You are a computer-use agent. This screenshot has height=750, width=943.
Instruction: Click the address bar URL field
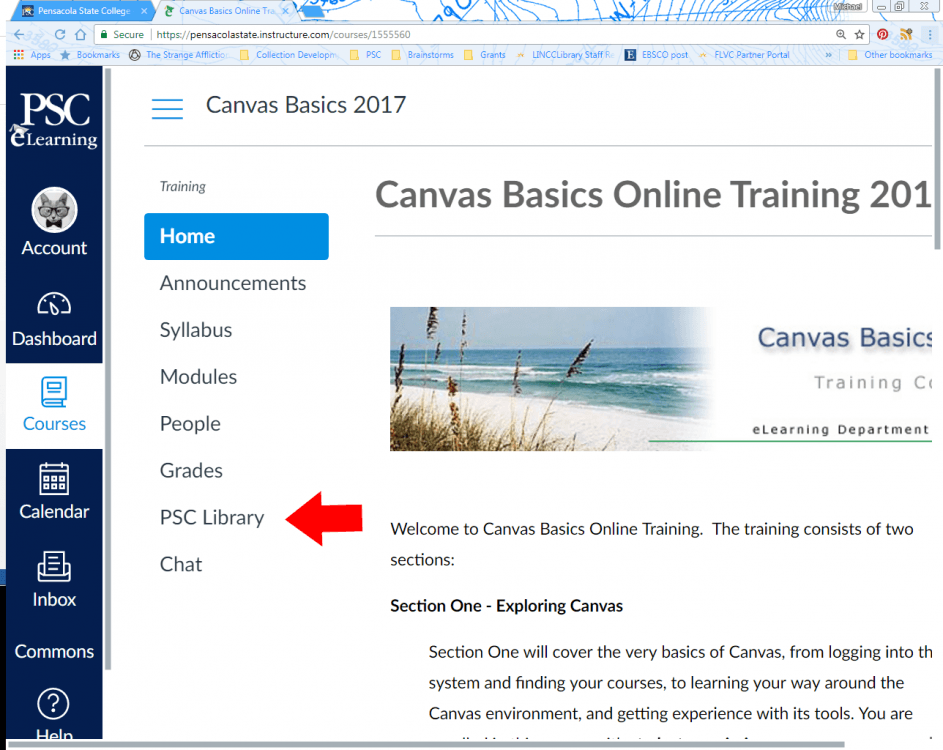coord(481,34)
